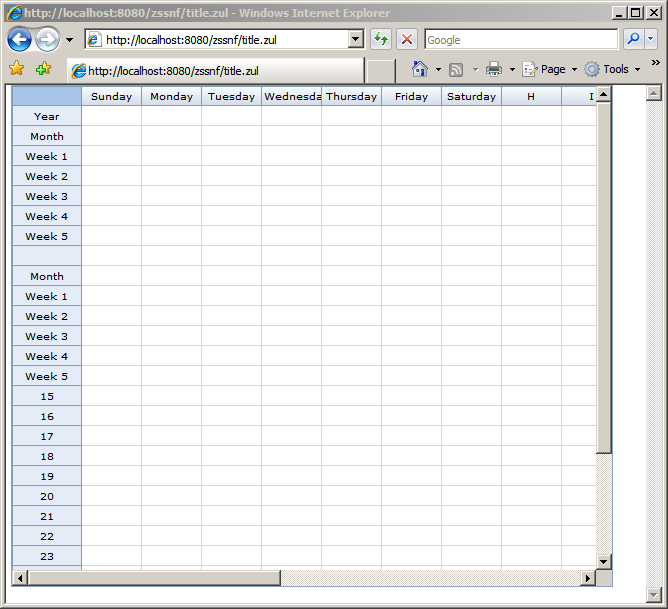Click row header 21
Viewport: 668px width, 609px height.
tap(47, 516)
